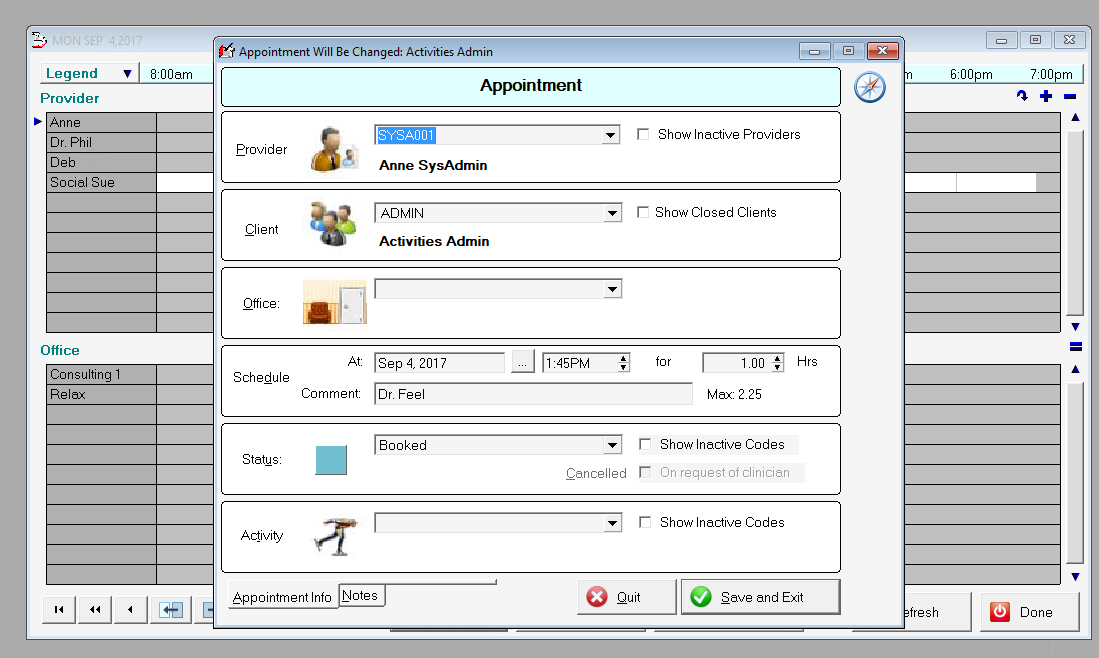1099x658 pixels.
Task: Click the double-arrow rewind navigation button
Action: point(94,610)
